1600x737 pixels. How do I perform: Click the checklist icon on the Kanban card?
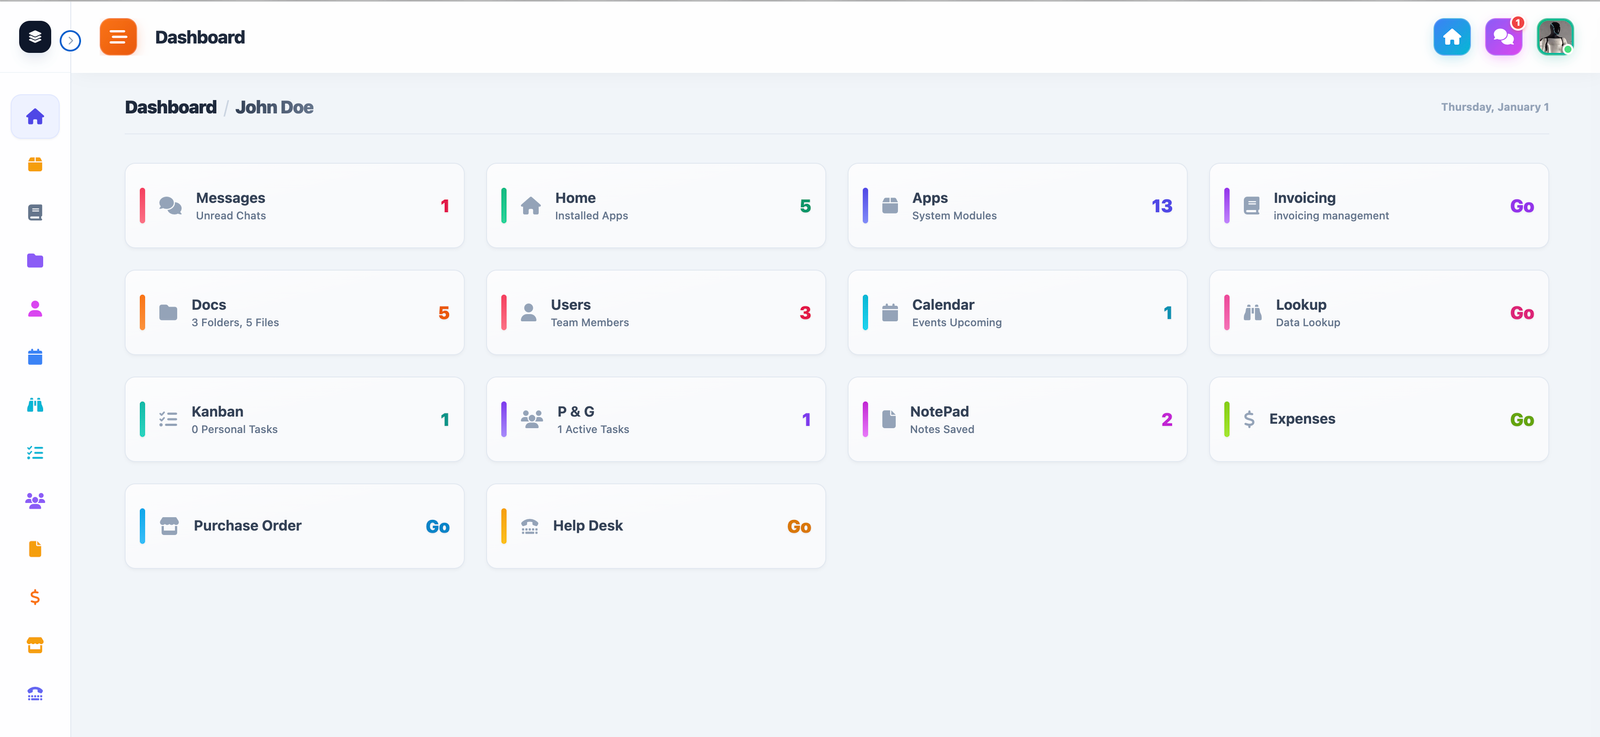click(x=168, y=420)
